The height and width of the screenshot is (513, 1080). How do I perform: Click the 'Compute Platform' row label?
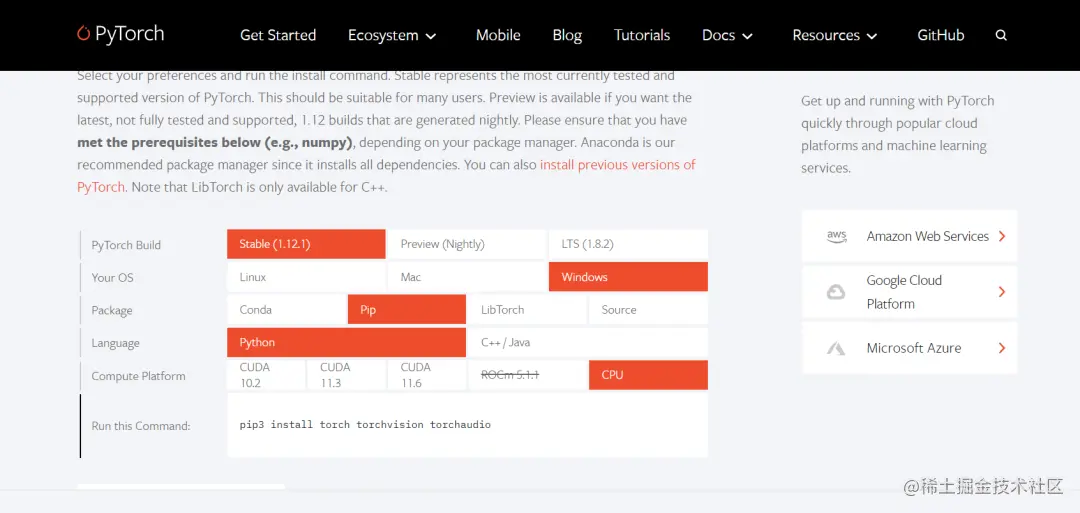pyautogui.click(x=138, y=376)
